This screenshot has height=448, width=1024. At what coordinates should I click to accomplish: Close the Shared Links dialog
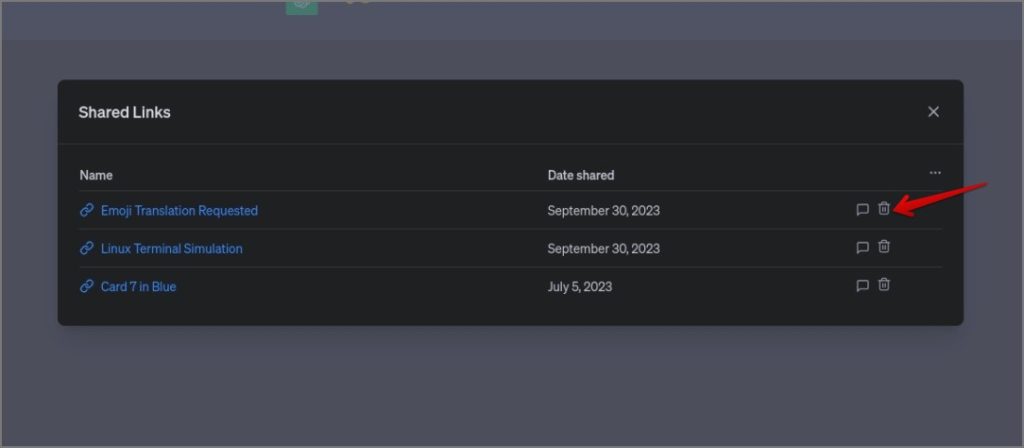[933, 112]
